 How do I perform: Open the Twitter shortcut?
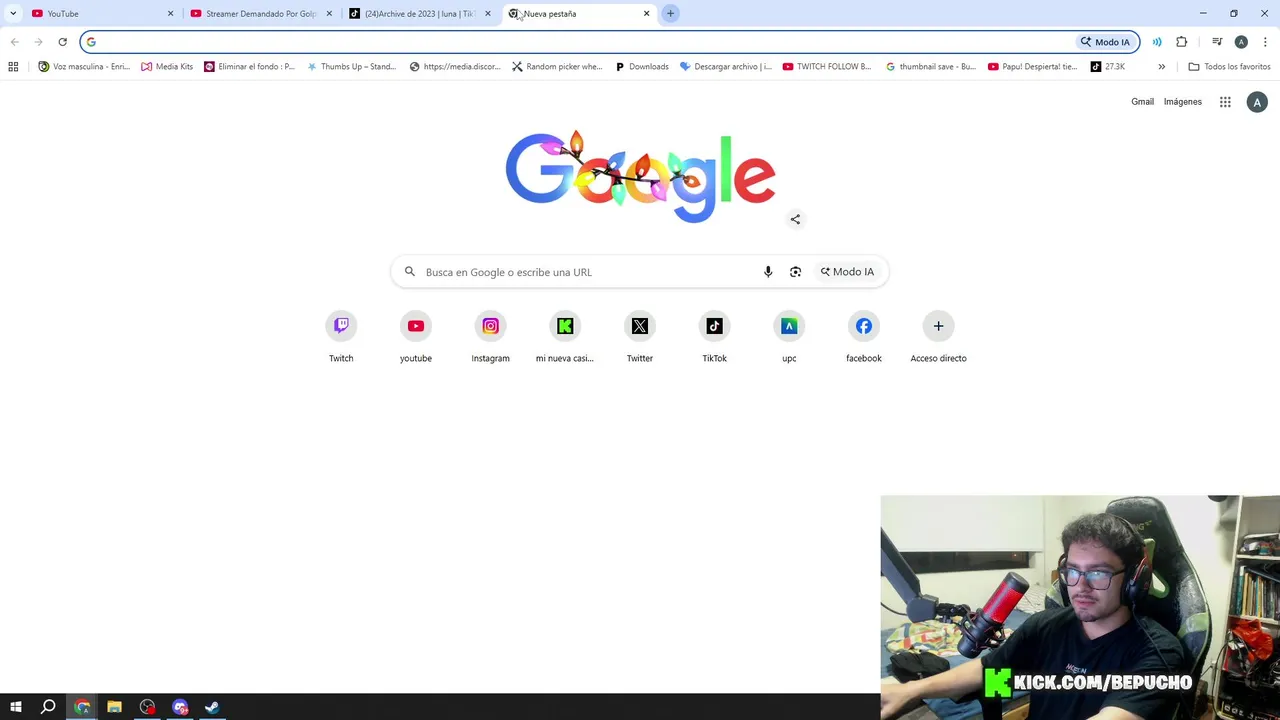pyautogui.click(x=640, y=338)
